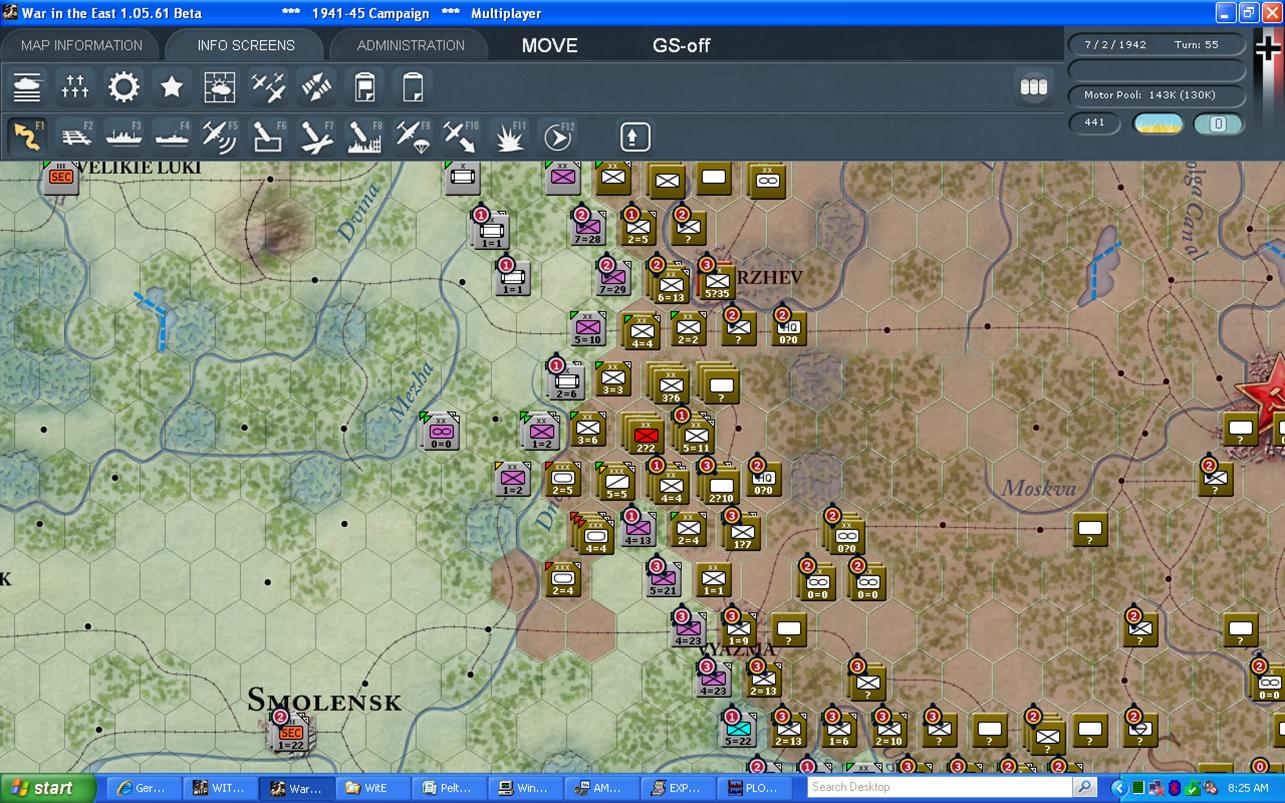Screen dimensions: 1285x803
Task: Open the Windows start menu
Action: (48, 788)
